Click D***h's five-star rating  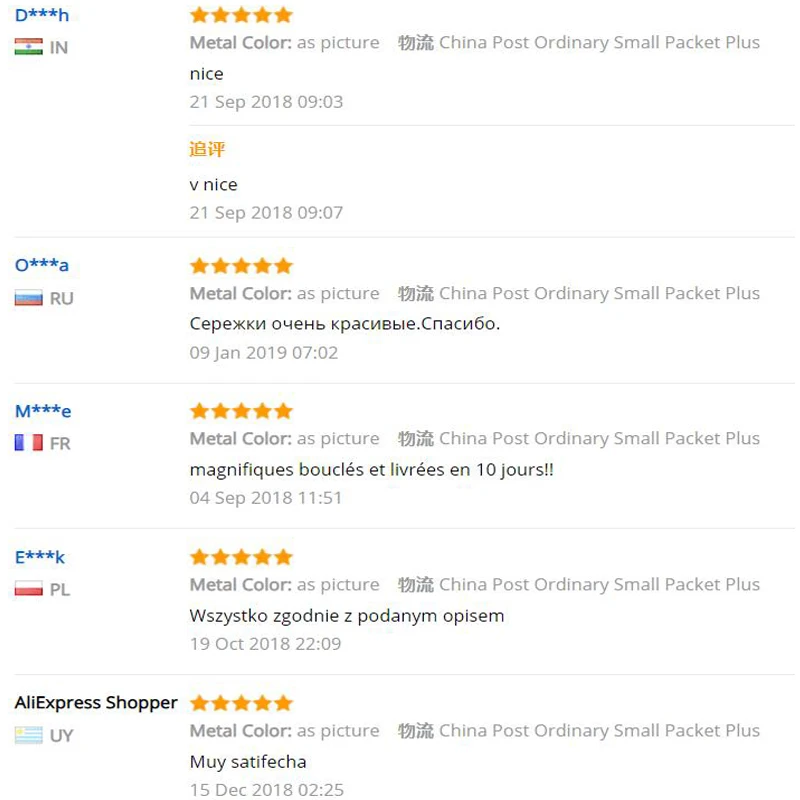241,15
